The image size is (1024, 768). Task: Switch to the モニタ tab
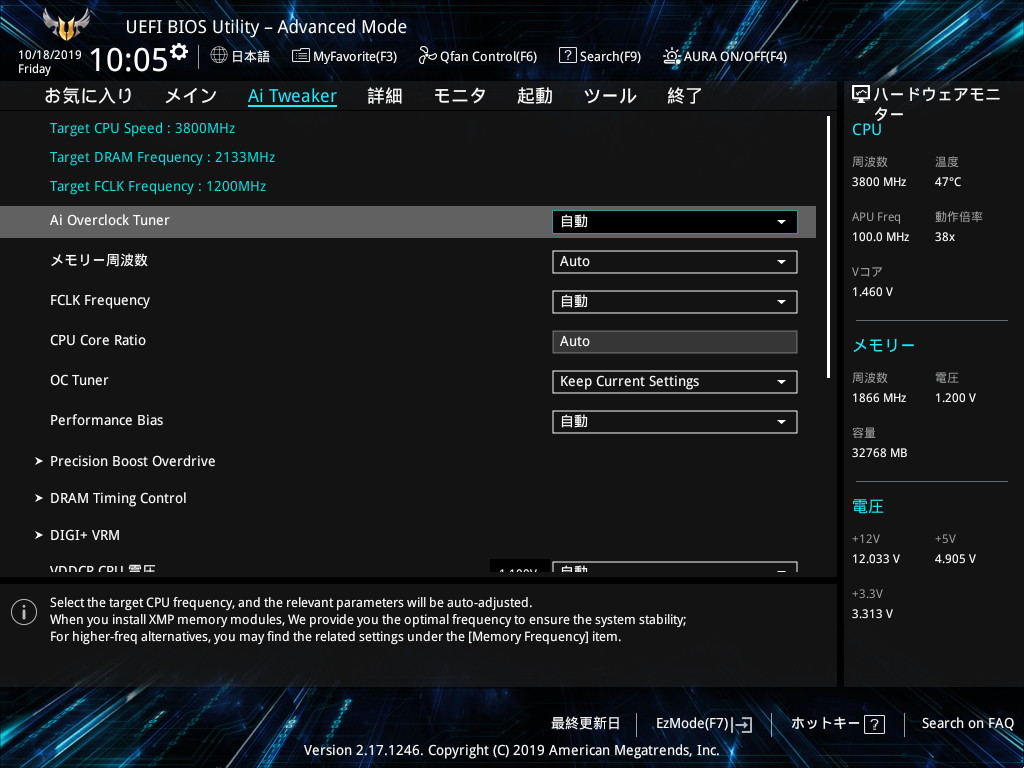[x=460, y=96]
